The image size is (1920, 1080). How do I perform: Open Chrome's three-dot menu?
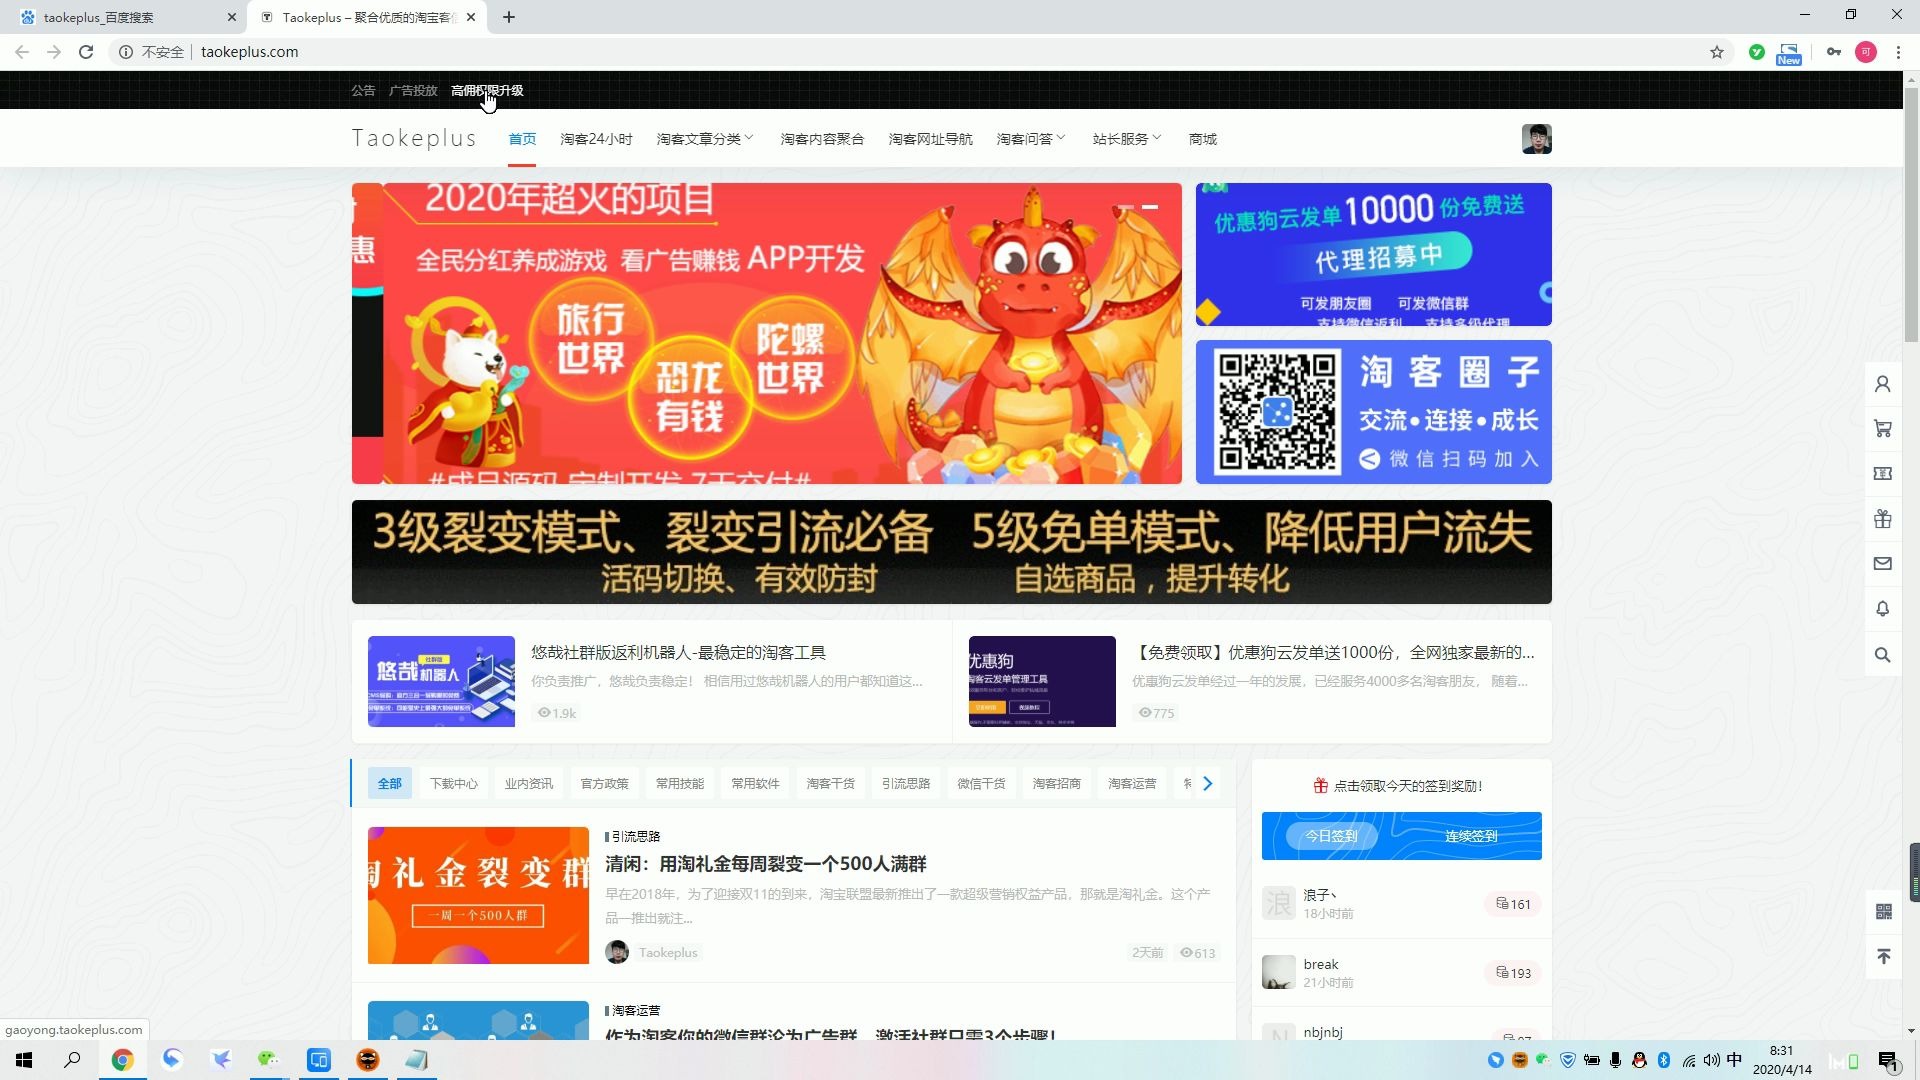pos(1898,52)
